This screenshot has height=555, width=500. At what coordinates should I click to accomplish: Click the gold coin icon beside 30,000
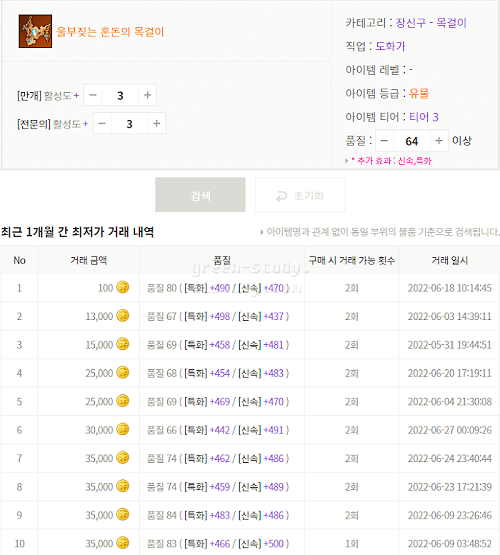pyautogui.click(x=123, y=429)
